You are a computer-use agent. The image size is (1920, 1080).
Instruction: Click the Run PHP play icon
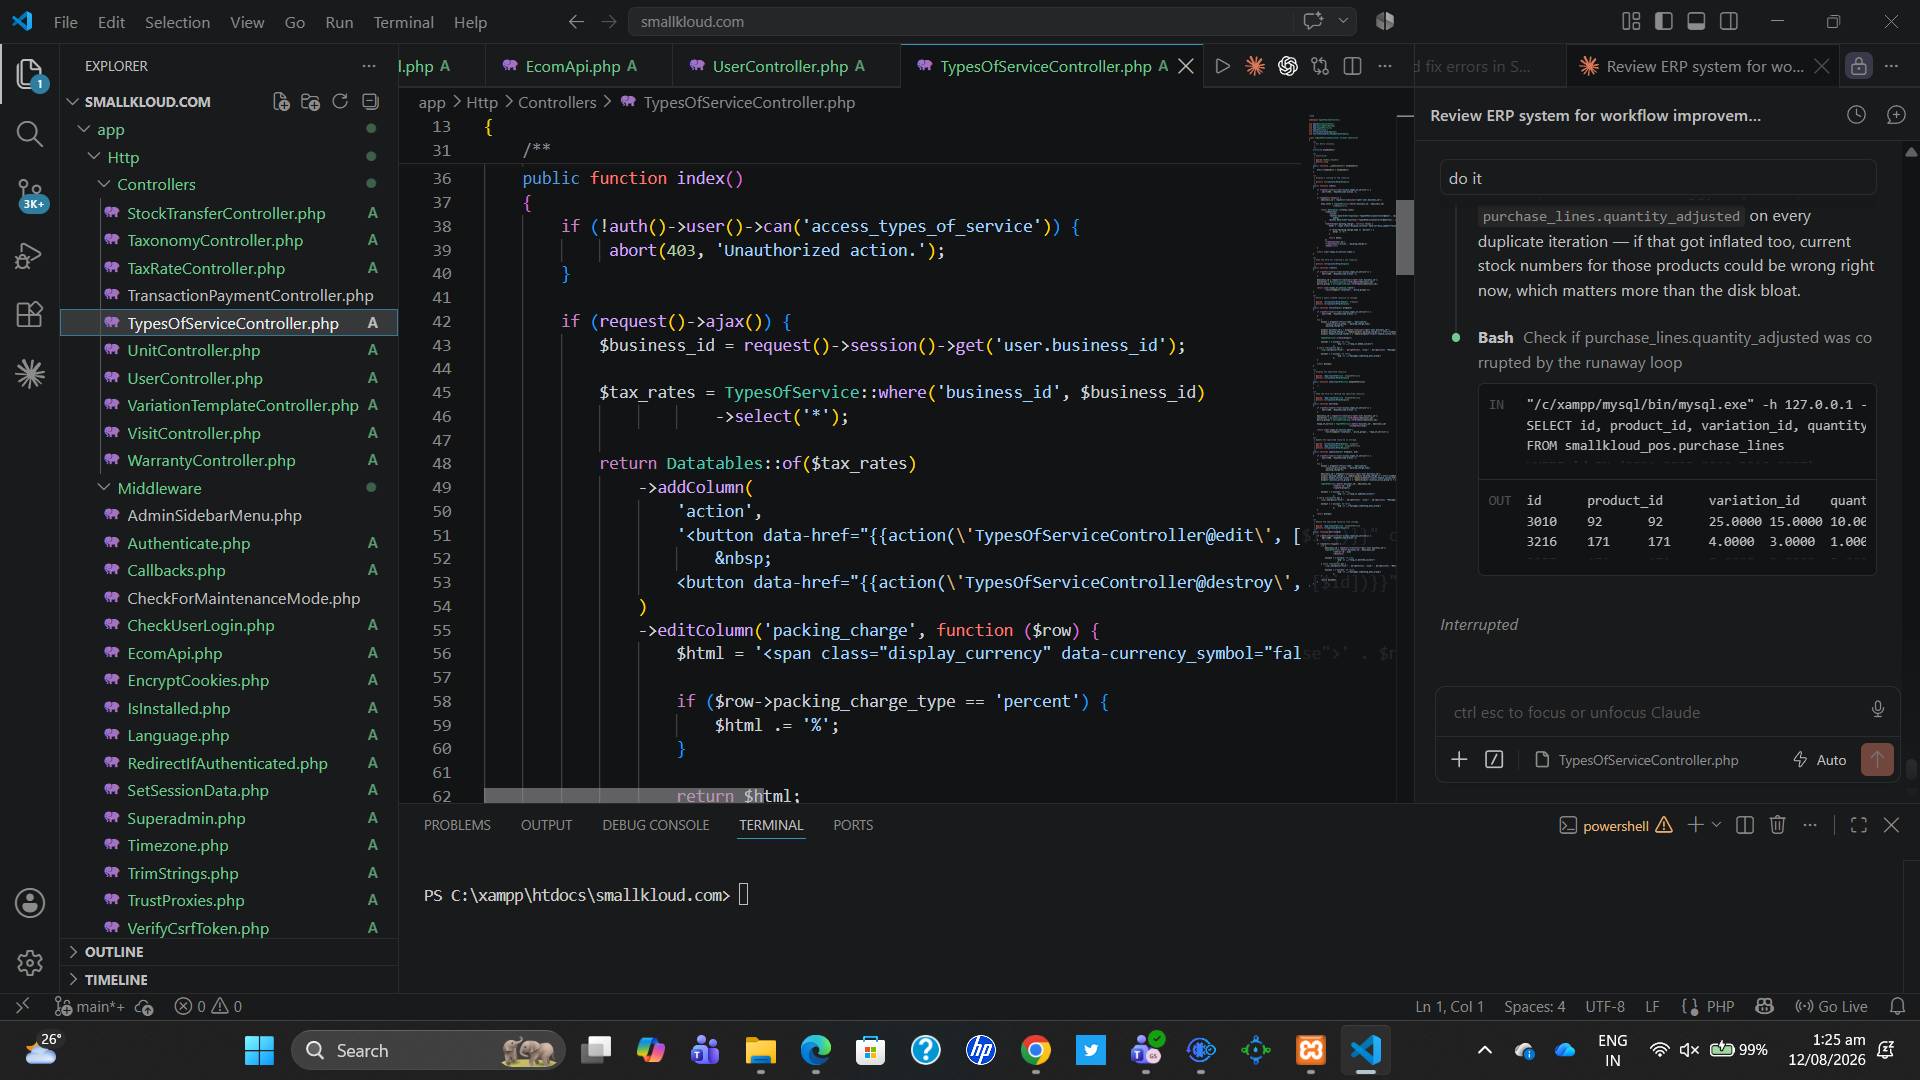(x=1222, y=66)
